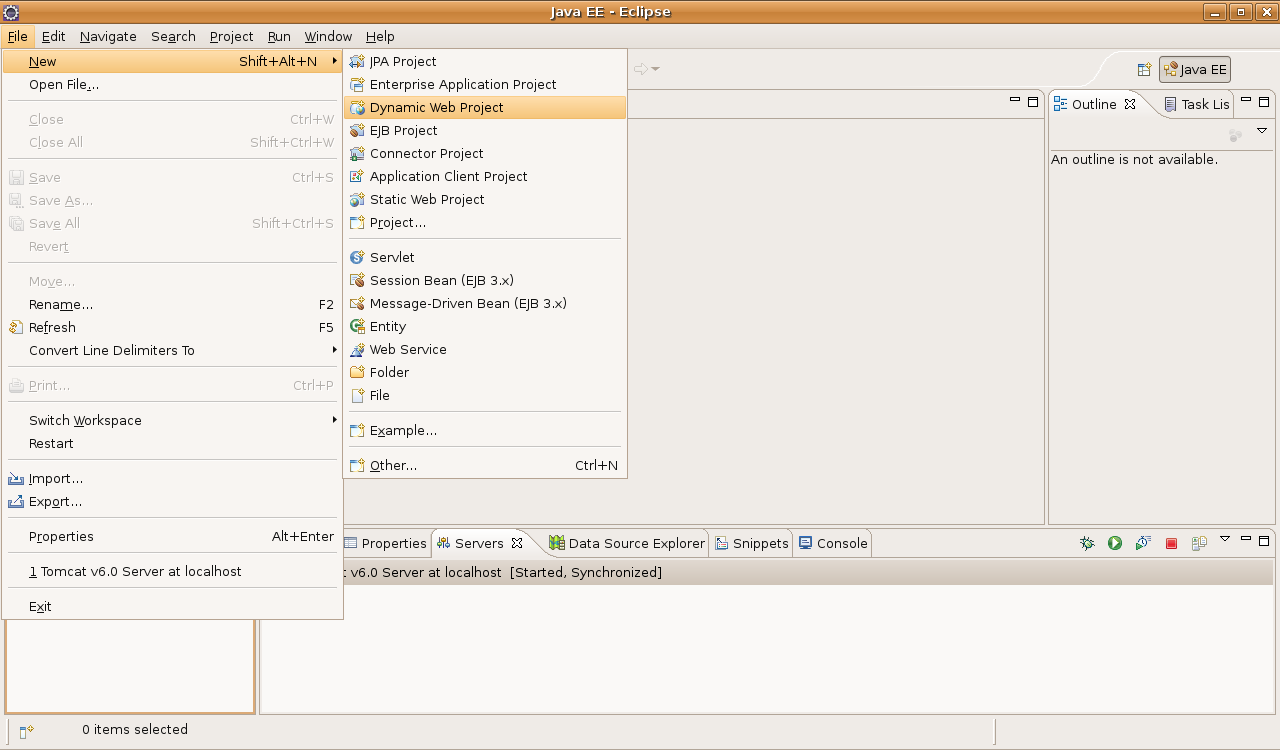The image size is (1280, 750).
Task: Choose Dynamic Web Project
Action: (x=485, y=107)
